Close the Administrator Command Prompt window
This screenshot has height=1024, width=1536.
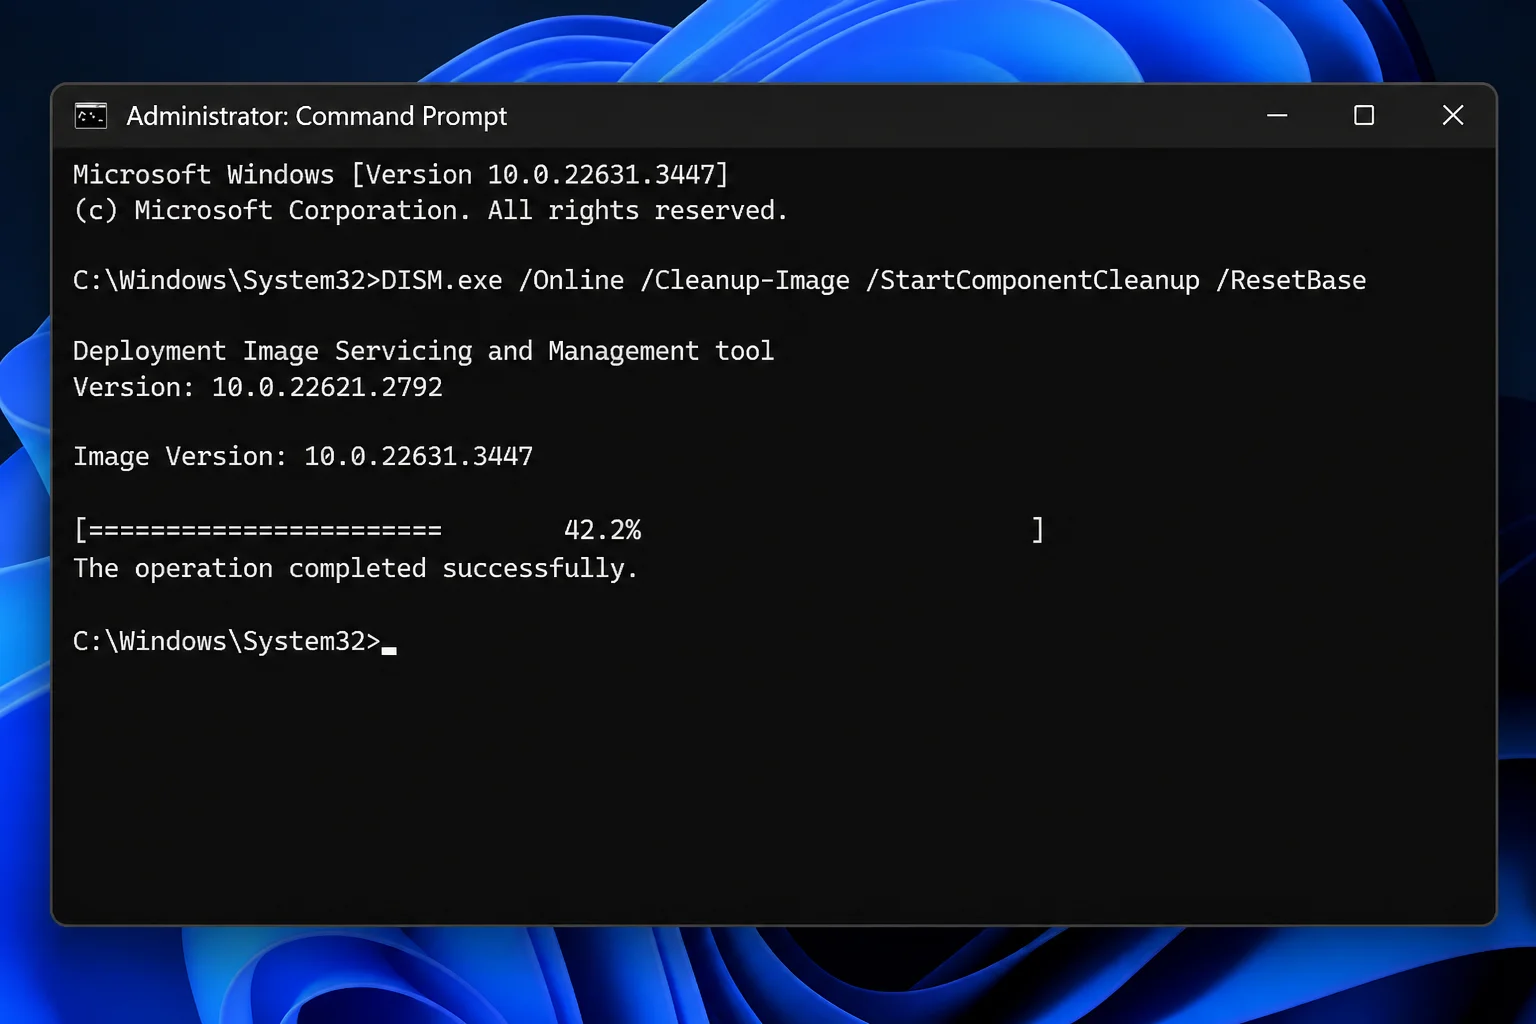1453,116
